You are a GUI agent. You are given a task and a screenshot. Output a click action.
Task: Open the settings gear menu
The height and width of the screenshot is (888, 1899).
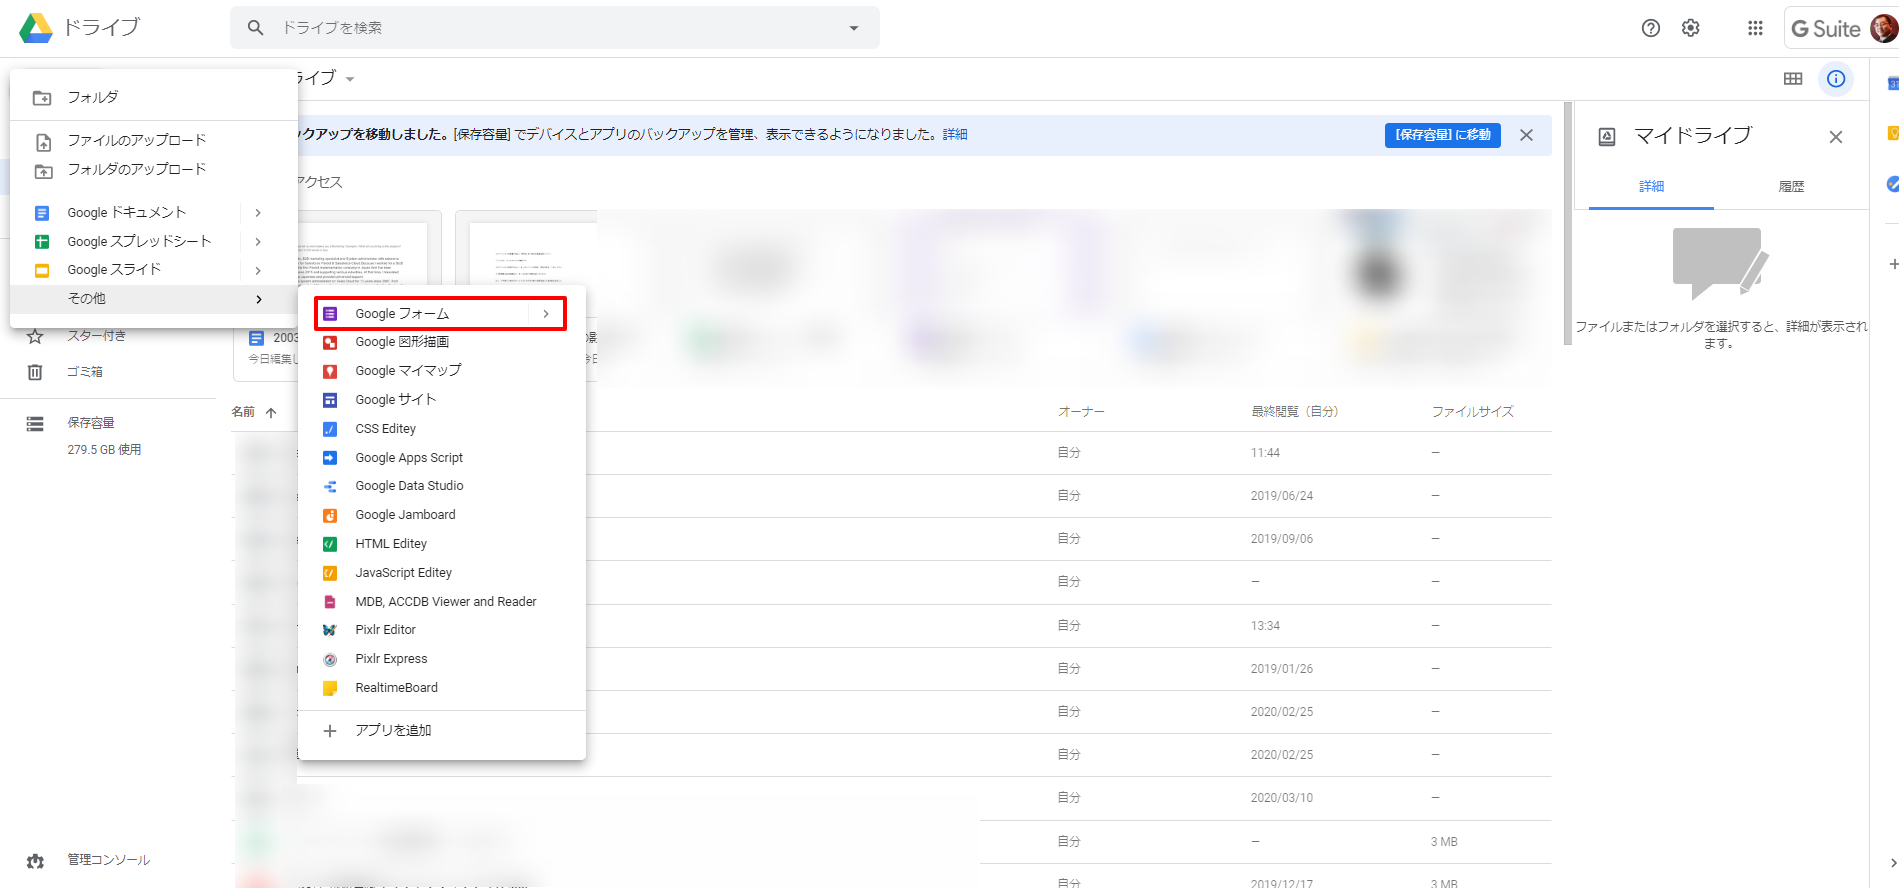coord(1691,28)
